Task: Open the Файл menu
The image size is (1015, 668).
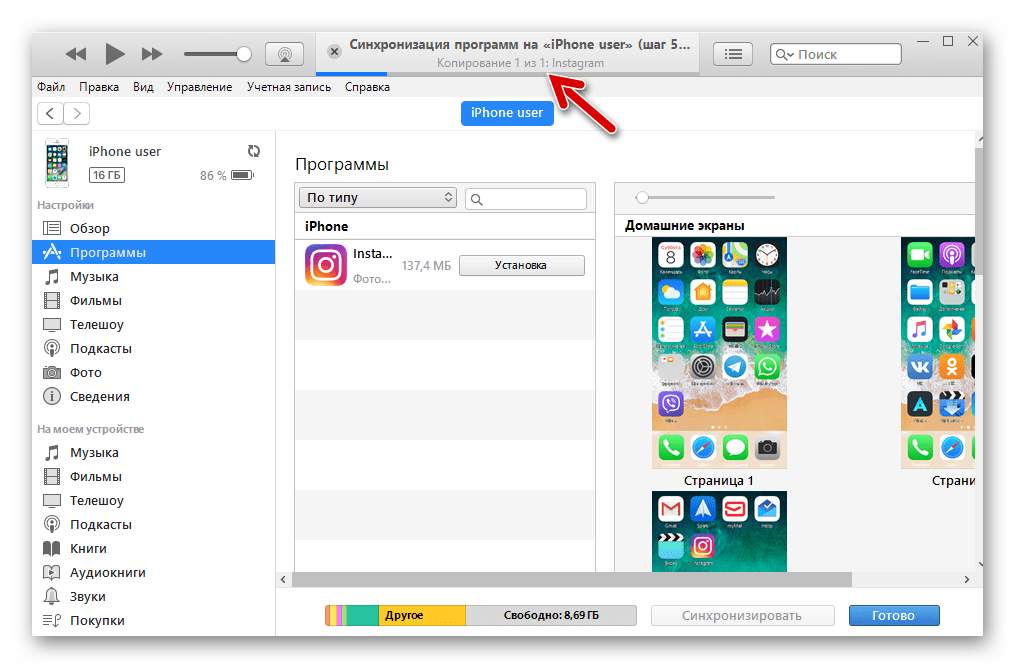Action: click(x=51, y=87)
